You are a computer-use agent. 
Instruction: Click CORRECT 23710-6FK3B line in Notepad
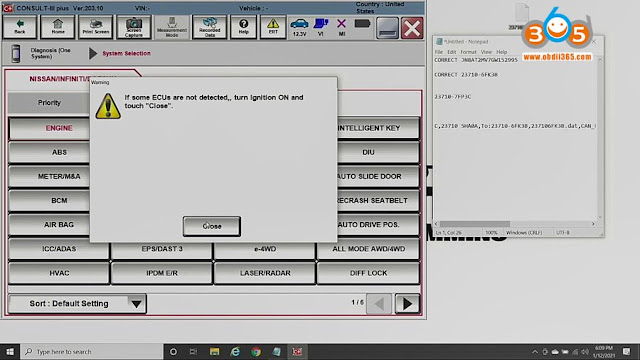tap(466, 75)
